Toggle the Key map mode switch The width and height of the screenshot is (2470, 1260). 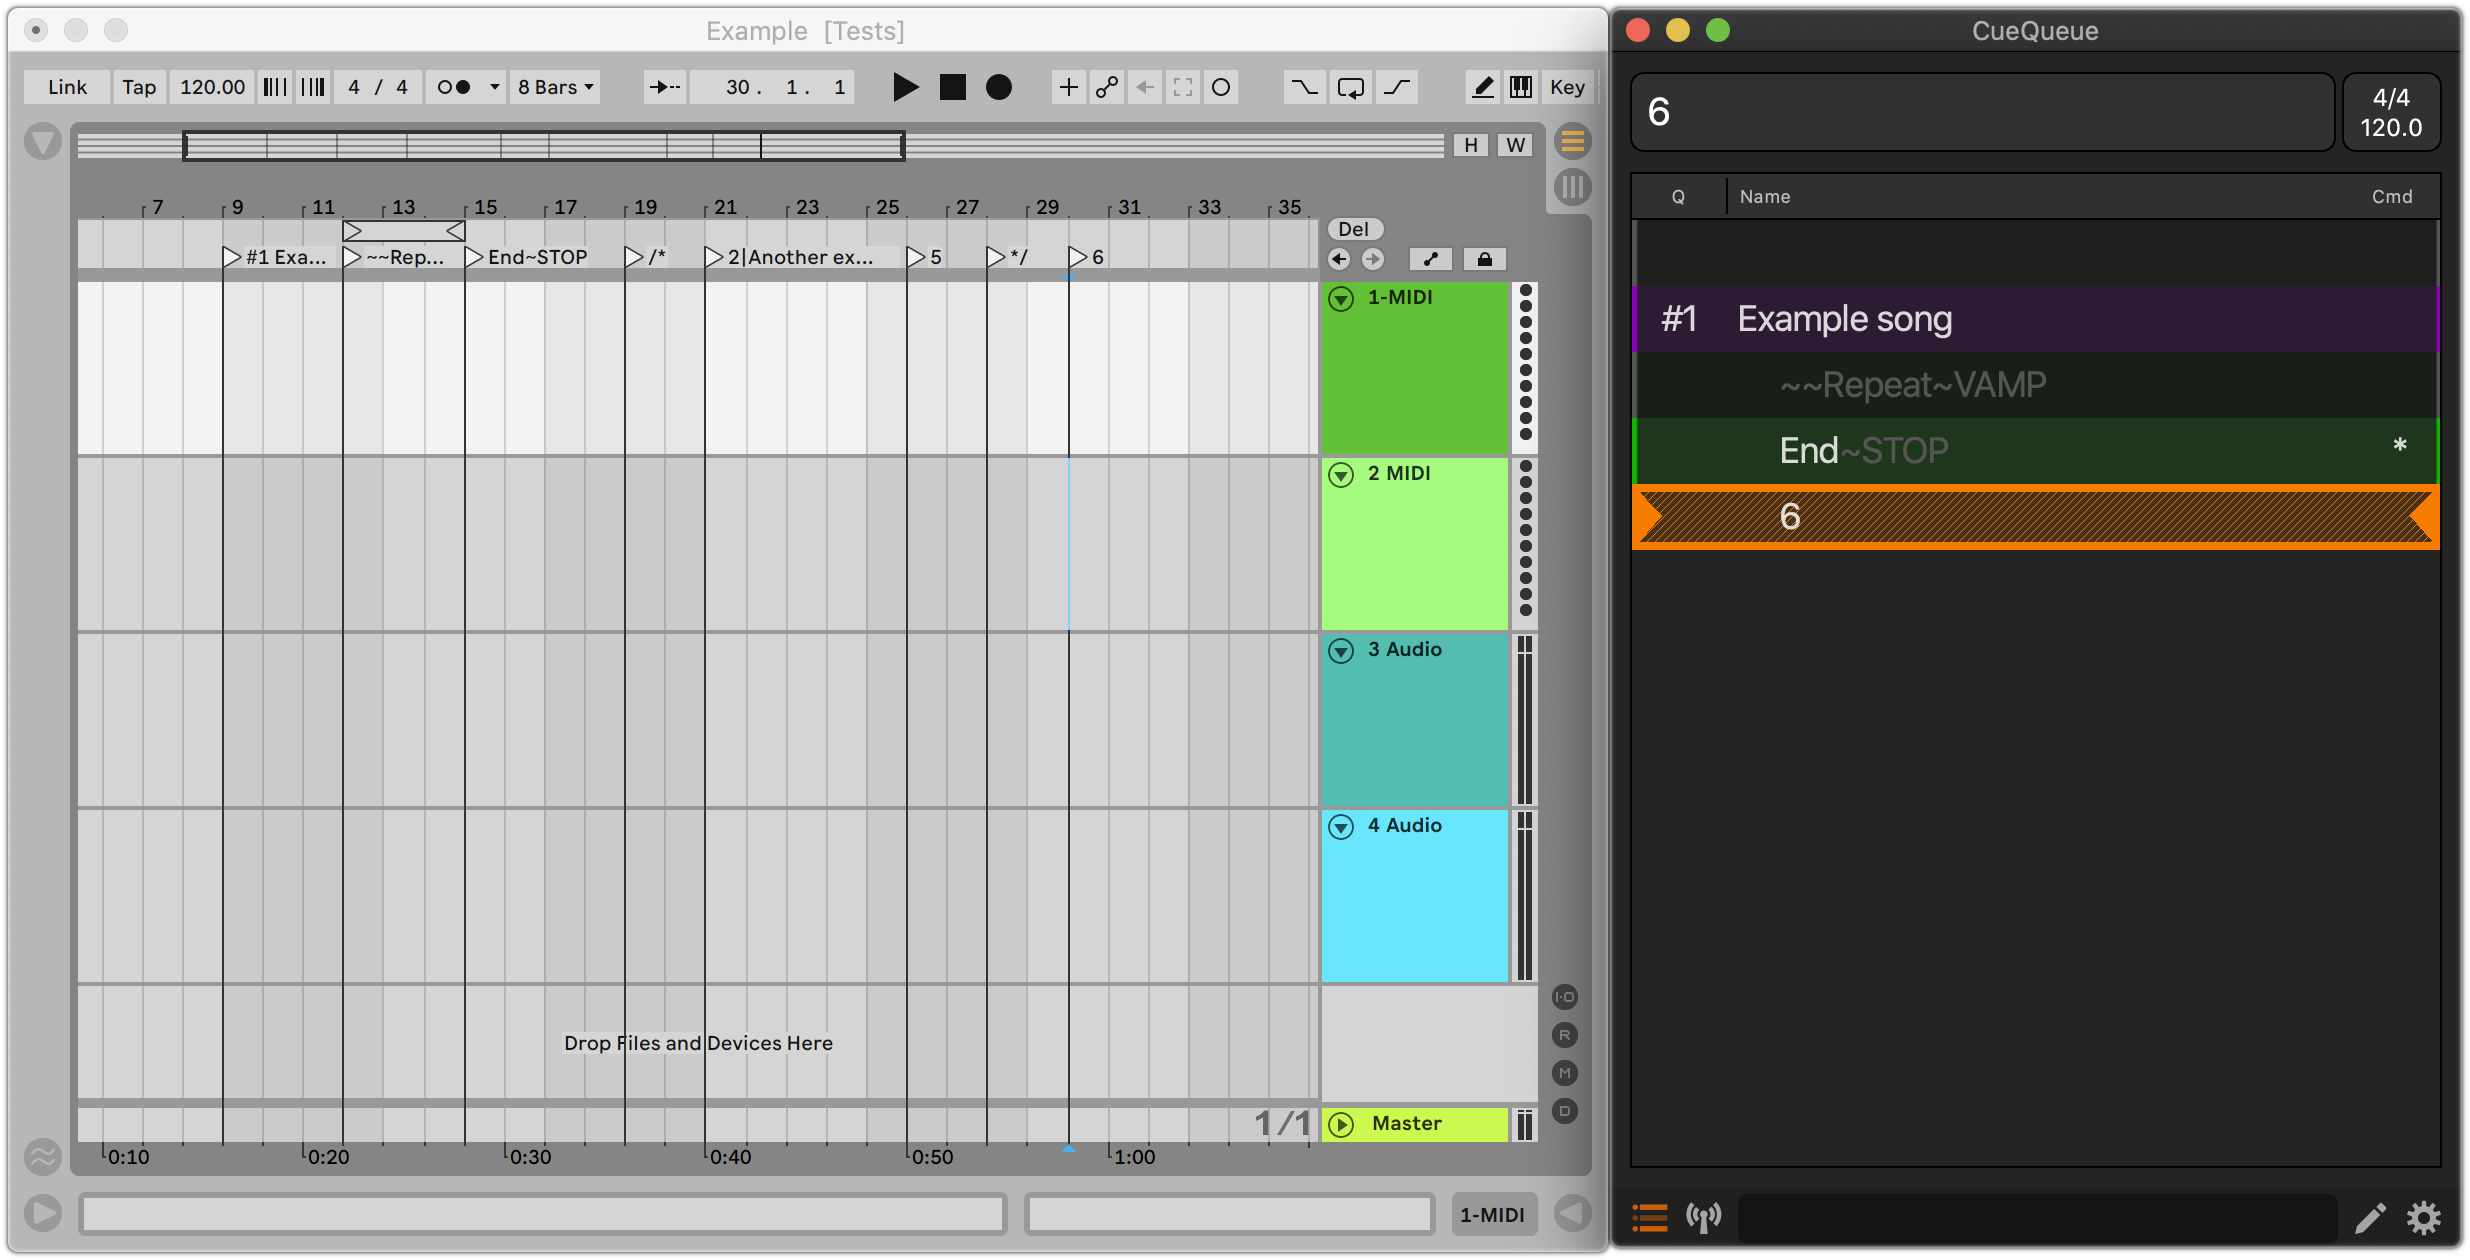pos(1566,87)
